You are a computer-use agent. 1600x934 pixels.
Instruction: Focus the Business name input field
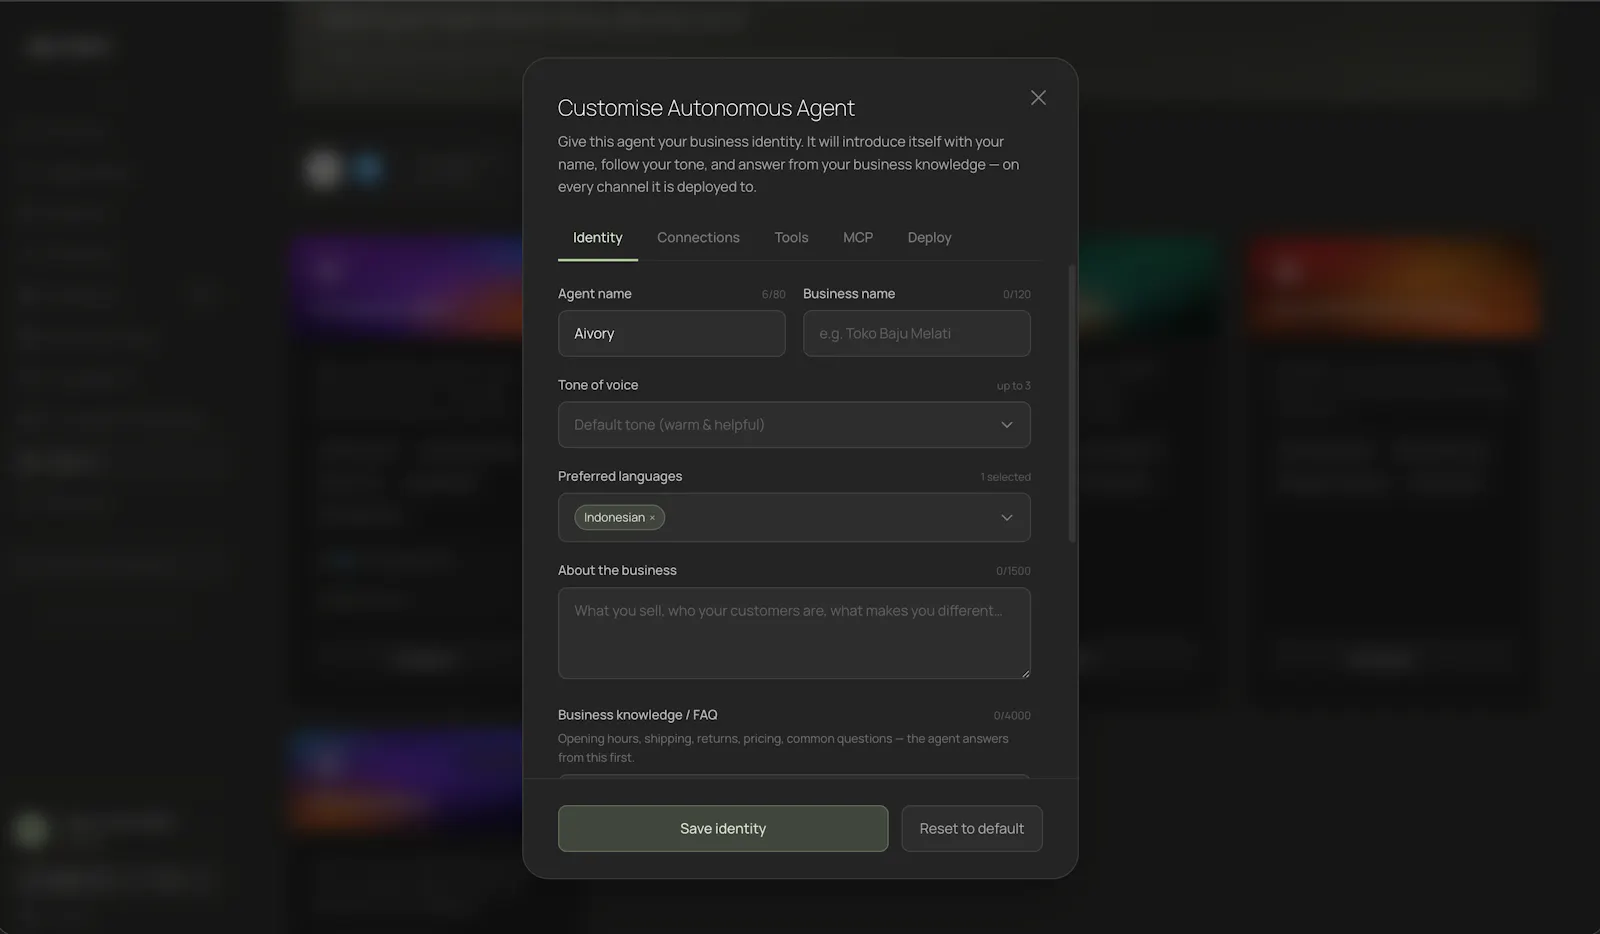point(916,333)
